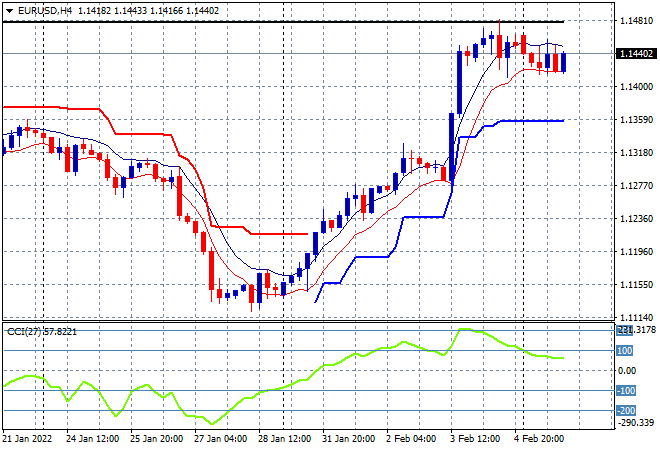Click the 21 Jan 2022 date label
Viewport: 660px width, 450px height.
click(27, 439)
